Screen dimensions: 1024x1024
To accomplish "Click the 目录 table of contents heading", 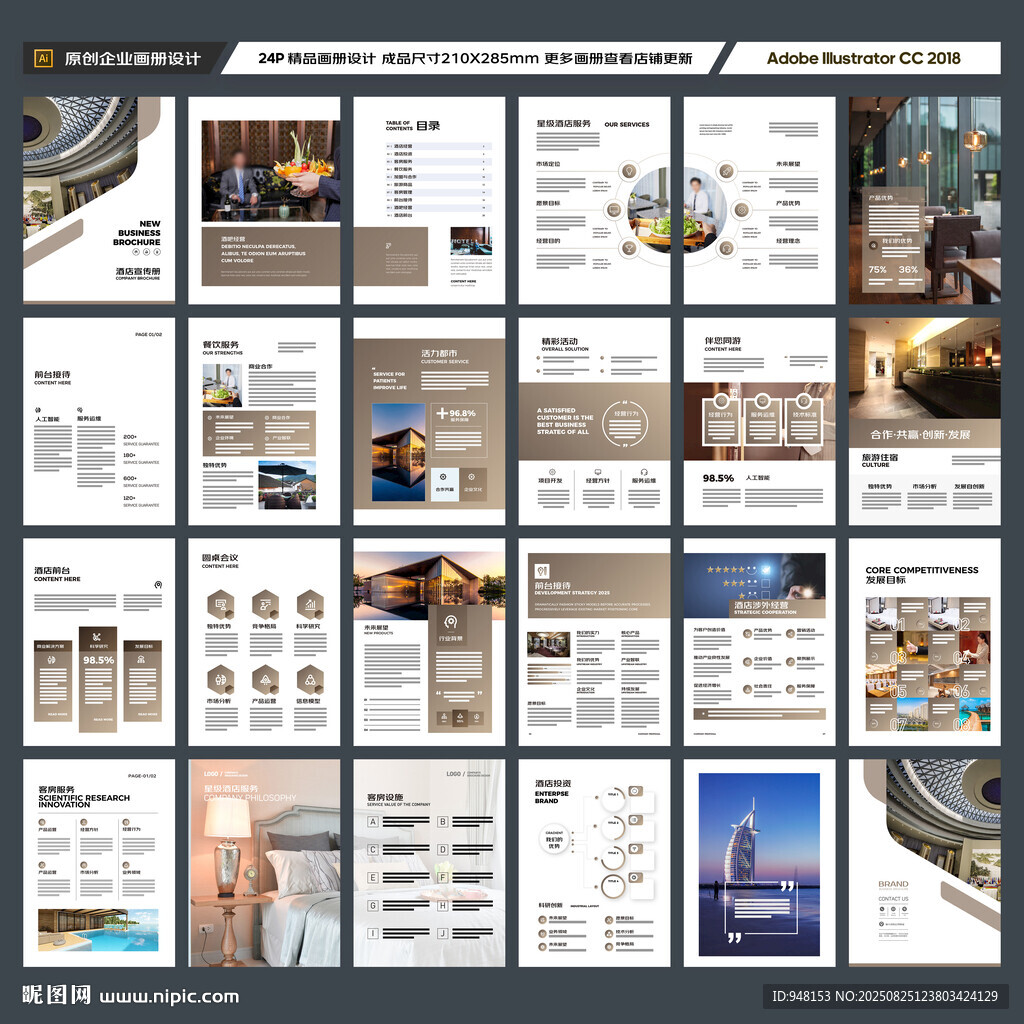I will [428, 126].
